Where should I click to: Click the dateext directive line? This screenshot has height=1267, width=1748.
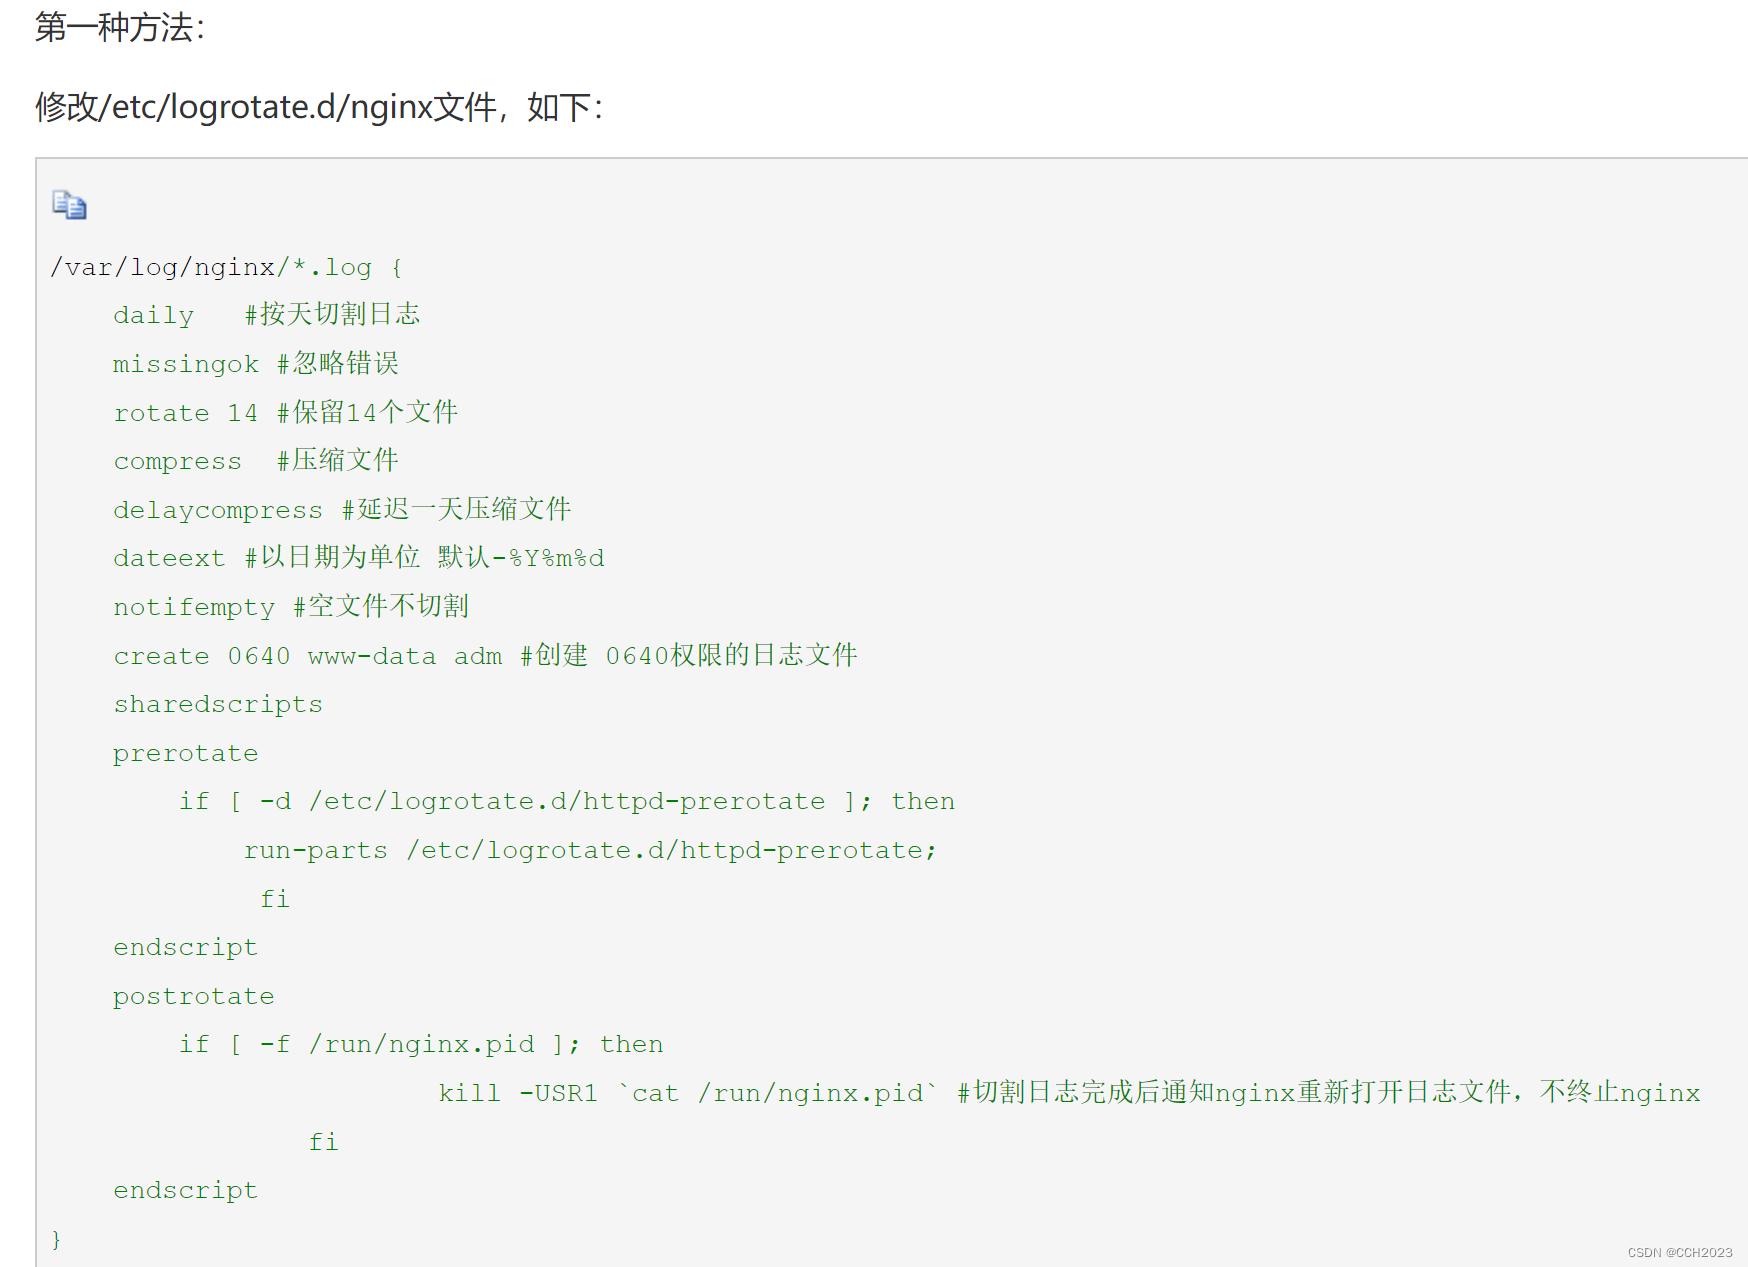(358, 558)
